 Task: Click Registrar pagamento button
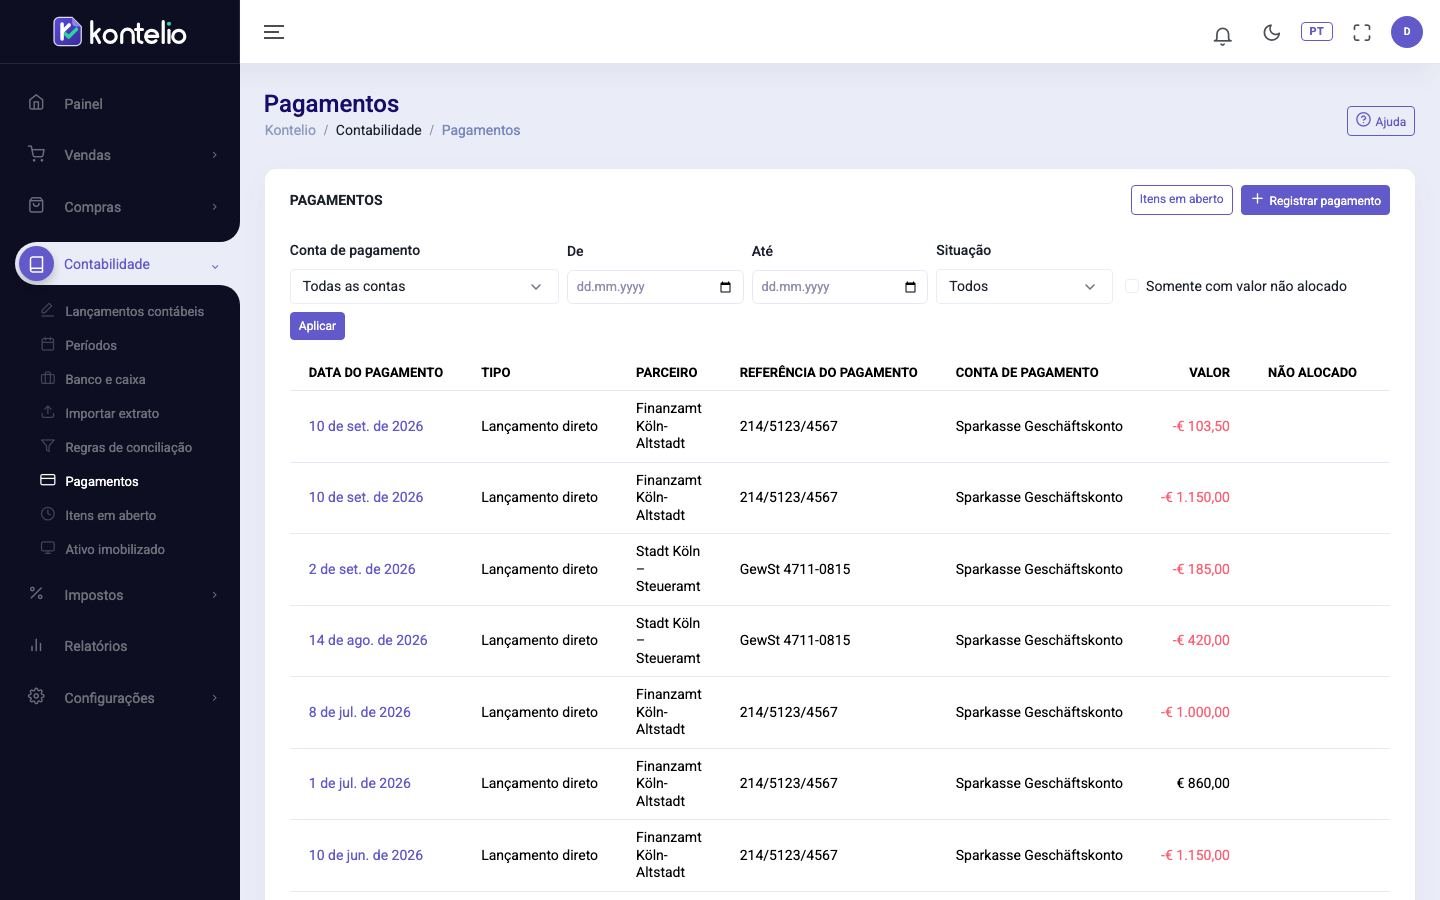pos(1315,200)
